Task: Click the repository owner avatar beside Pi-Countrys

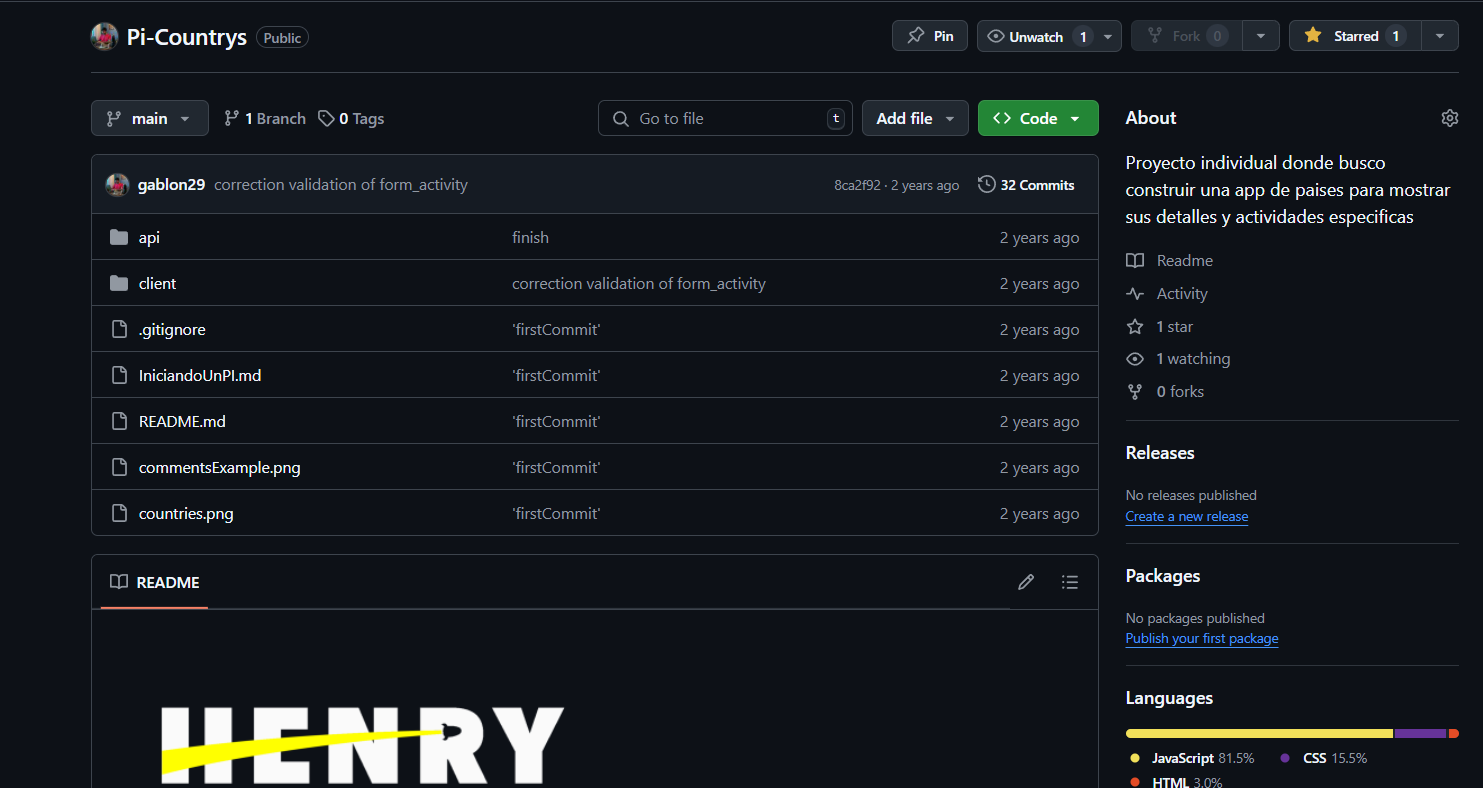Action: [x=104, y=37]
